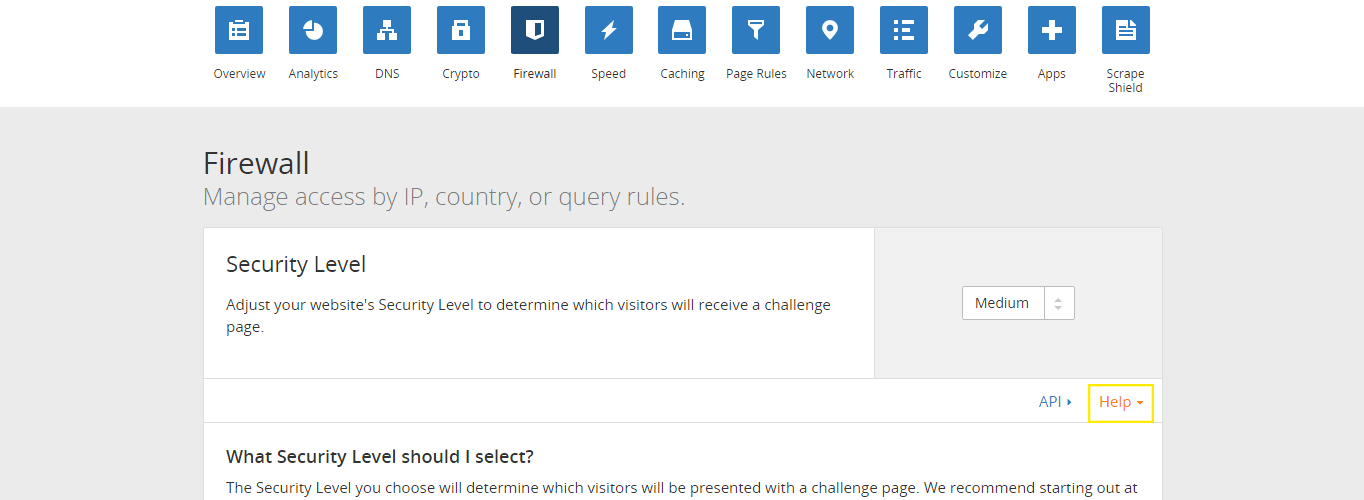The image size is (1364, 500).
Task: Expand the API section
Action: (1055, 402)
